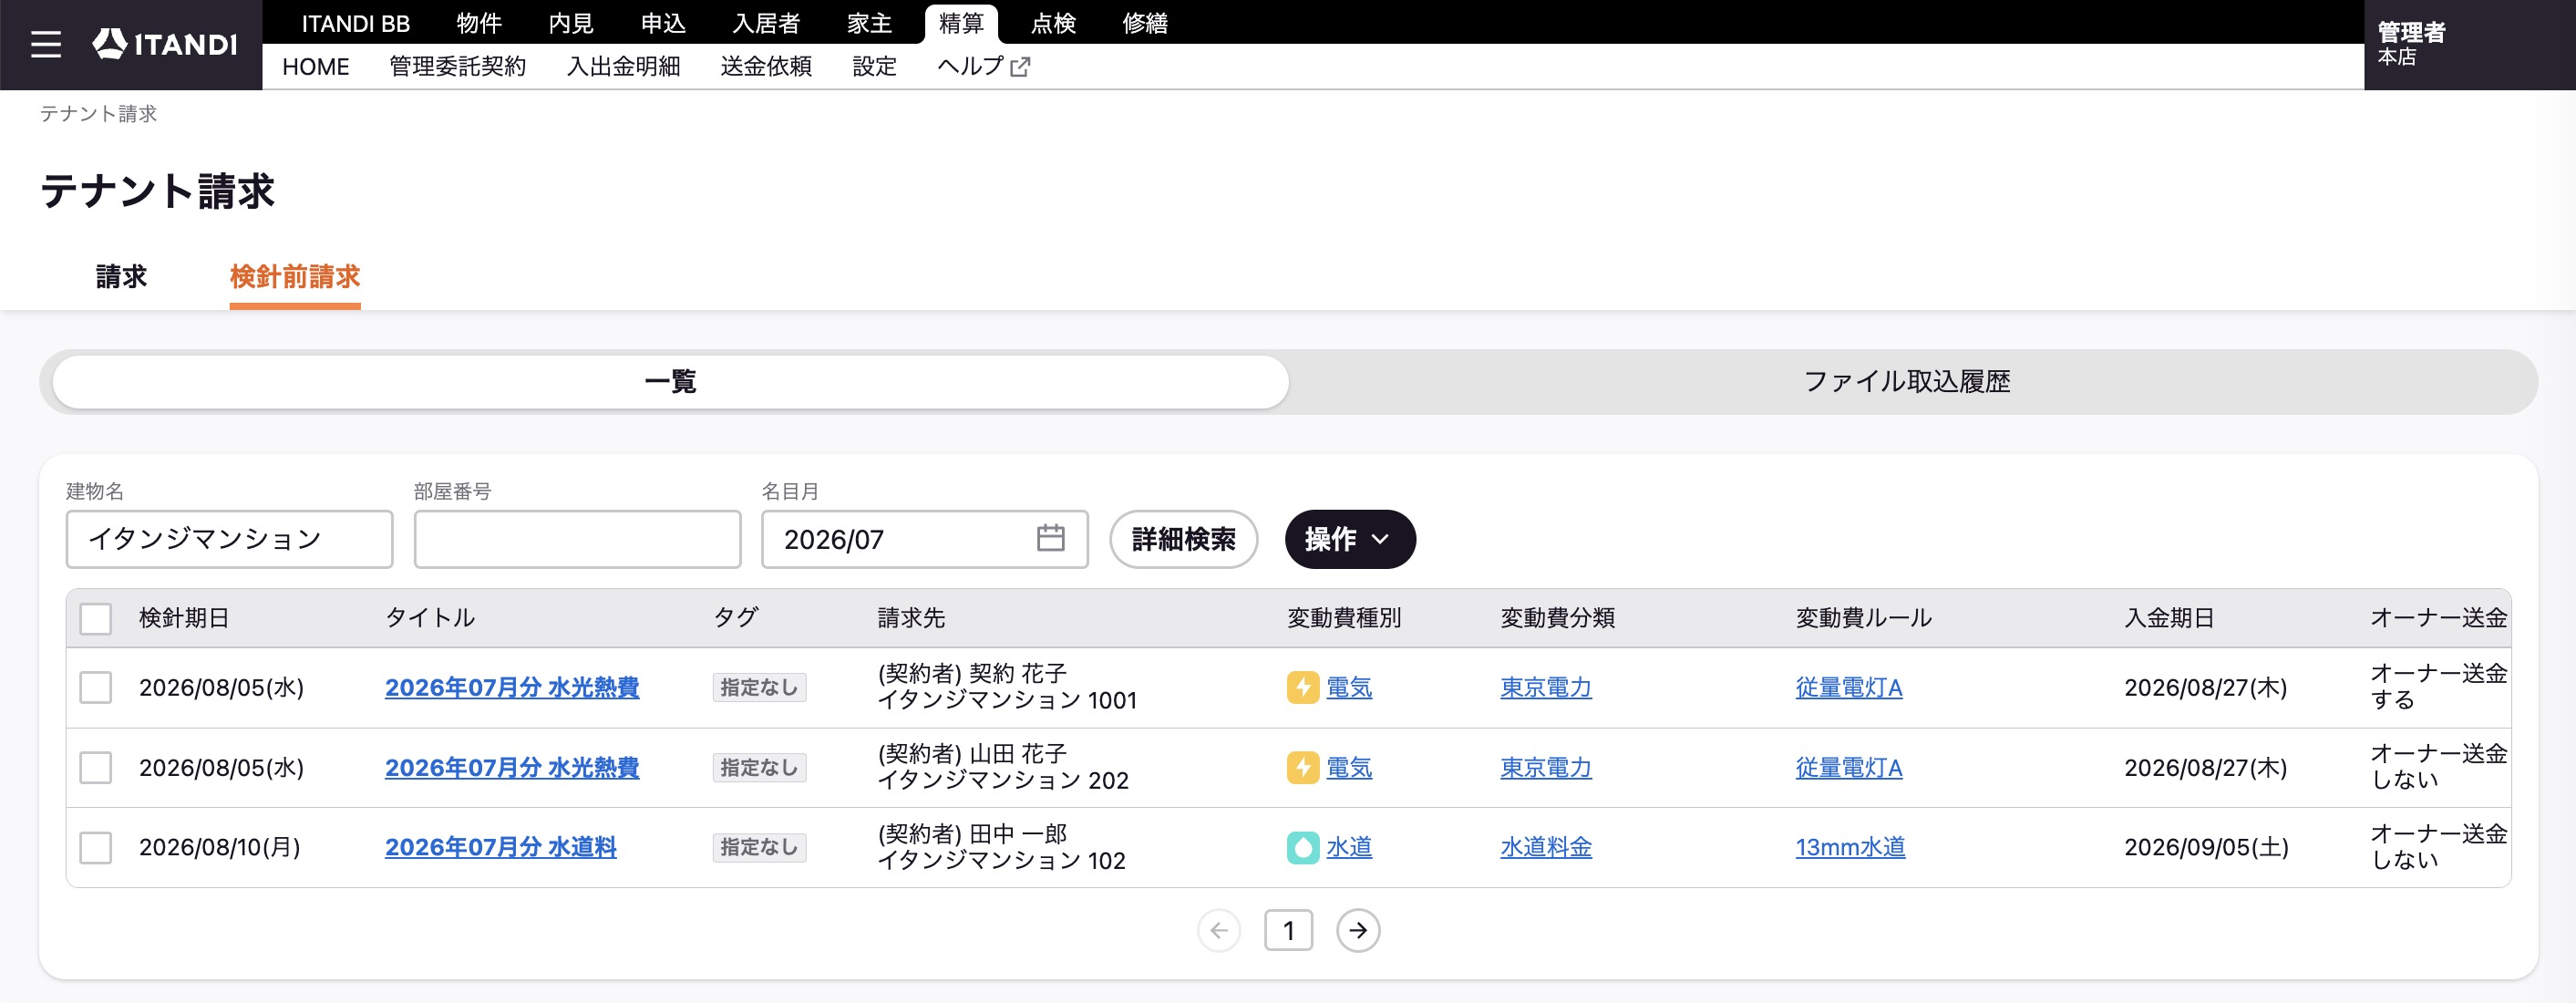
Task: Click the 詳細検索 button
Action: [1183, 539]
